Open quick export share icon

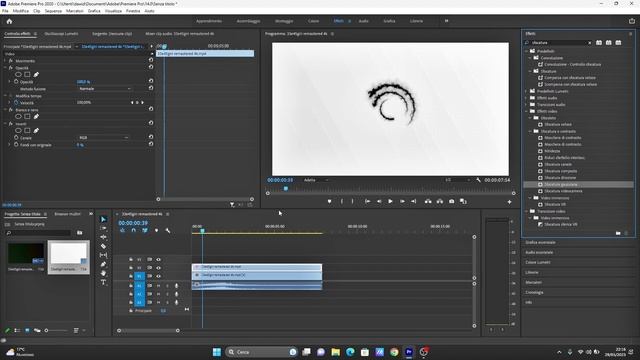(632, 21)
